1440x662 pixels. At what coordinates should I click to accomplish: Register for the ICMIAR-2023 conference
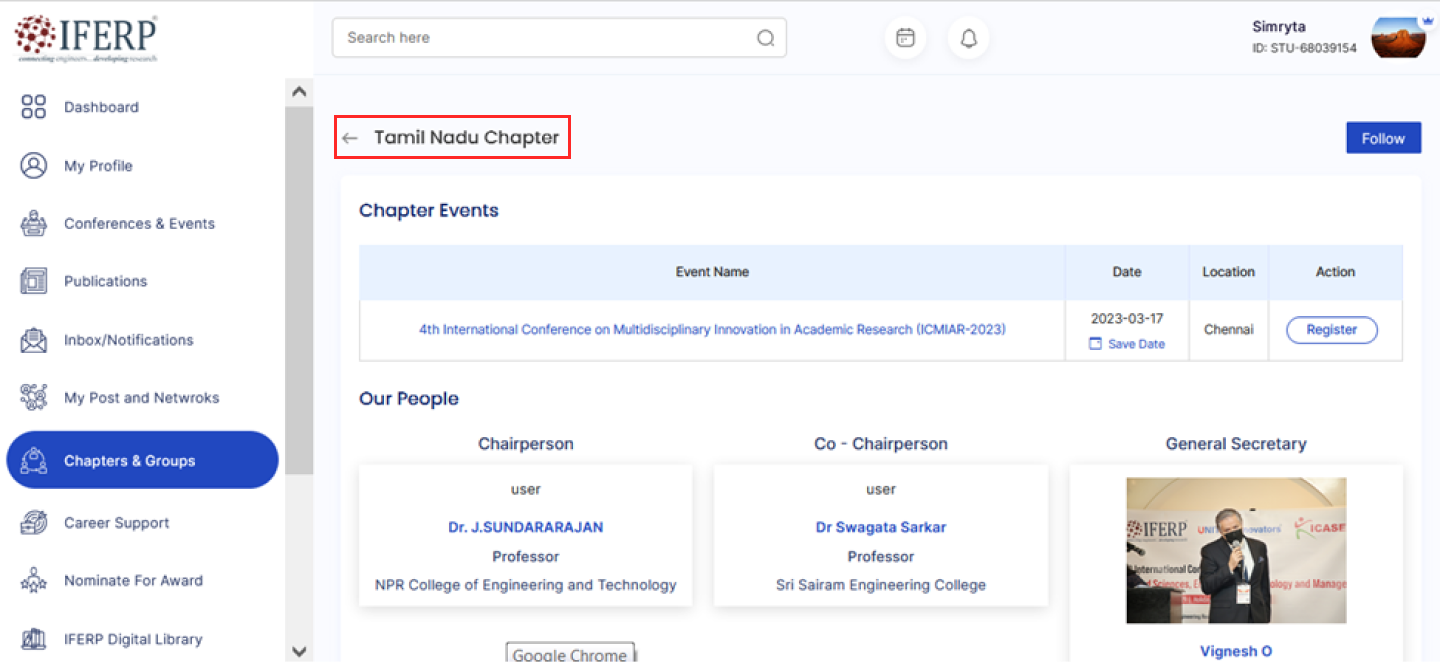(1331, 330)
